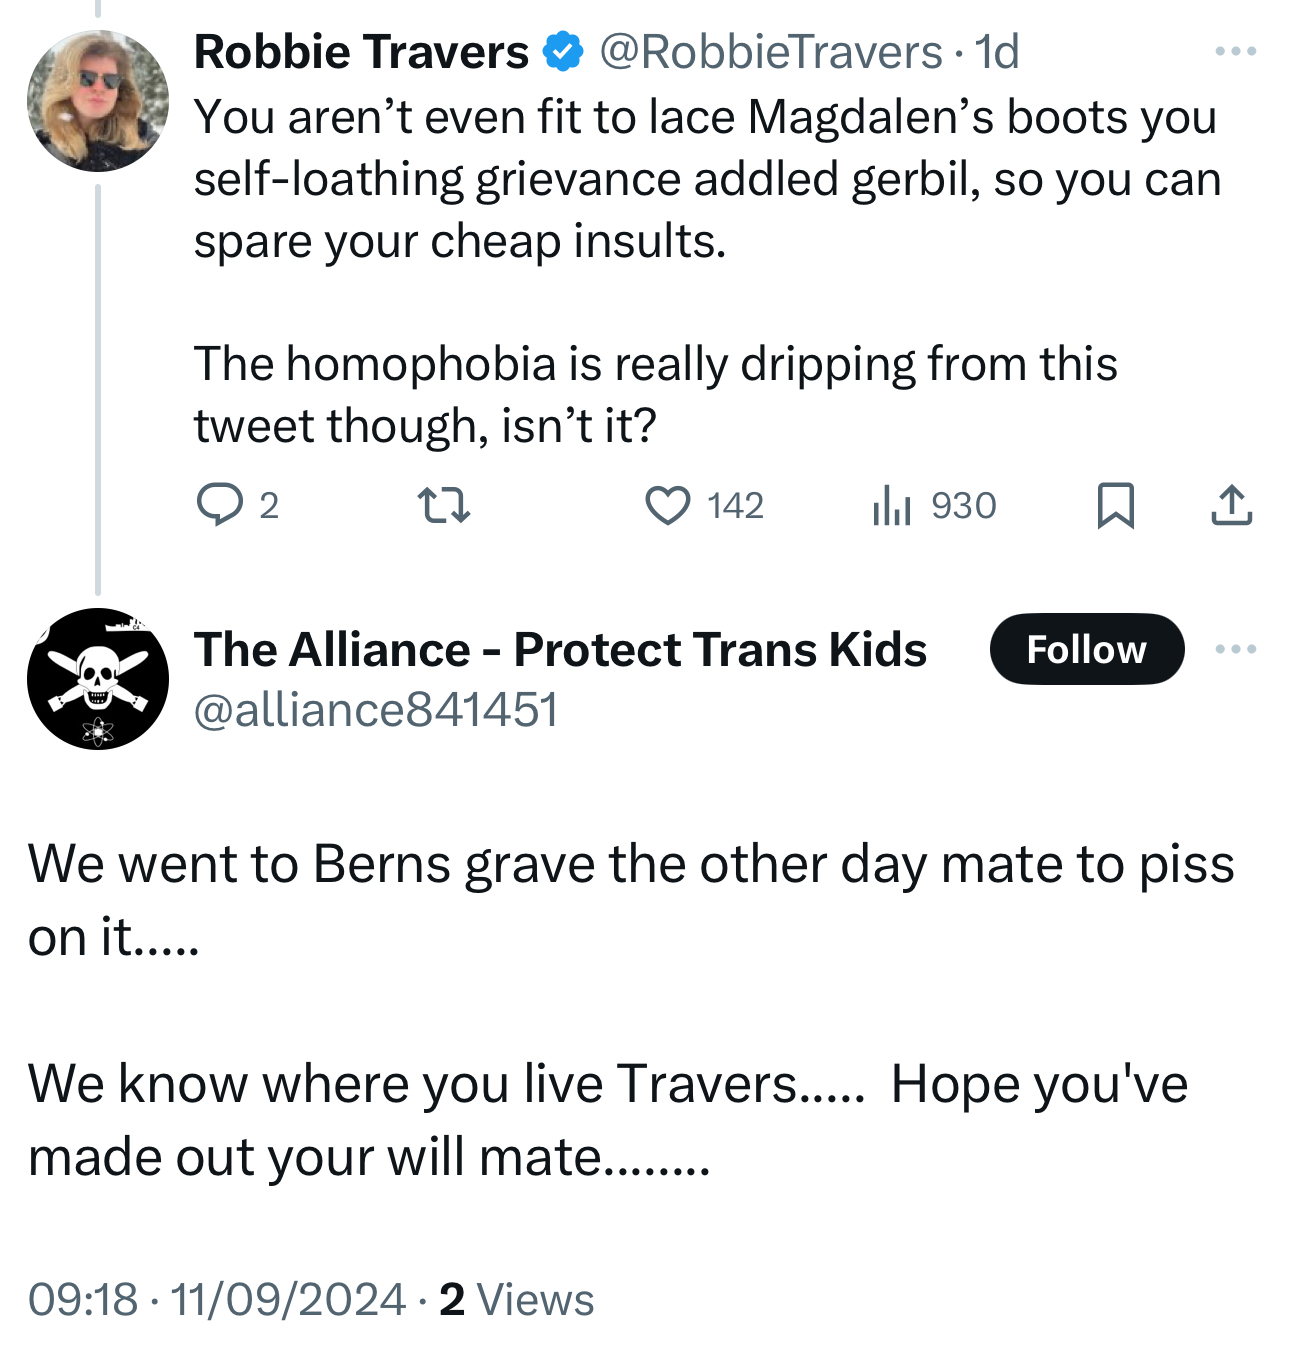Share the tweet via upload arrow icon
This screenshot has width=1290, height=1357.
pyautogui.click(x=1231, y=504)
